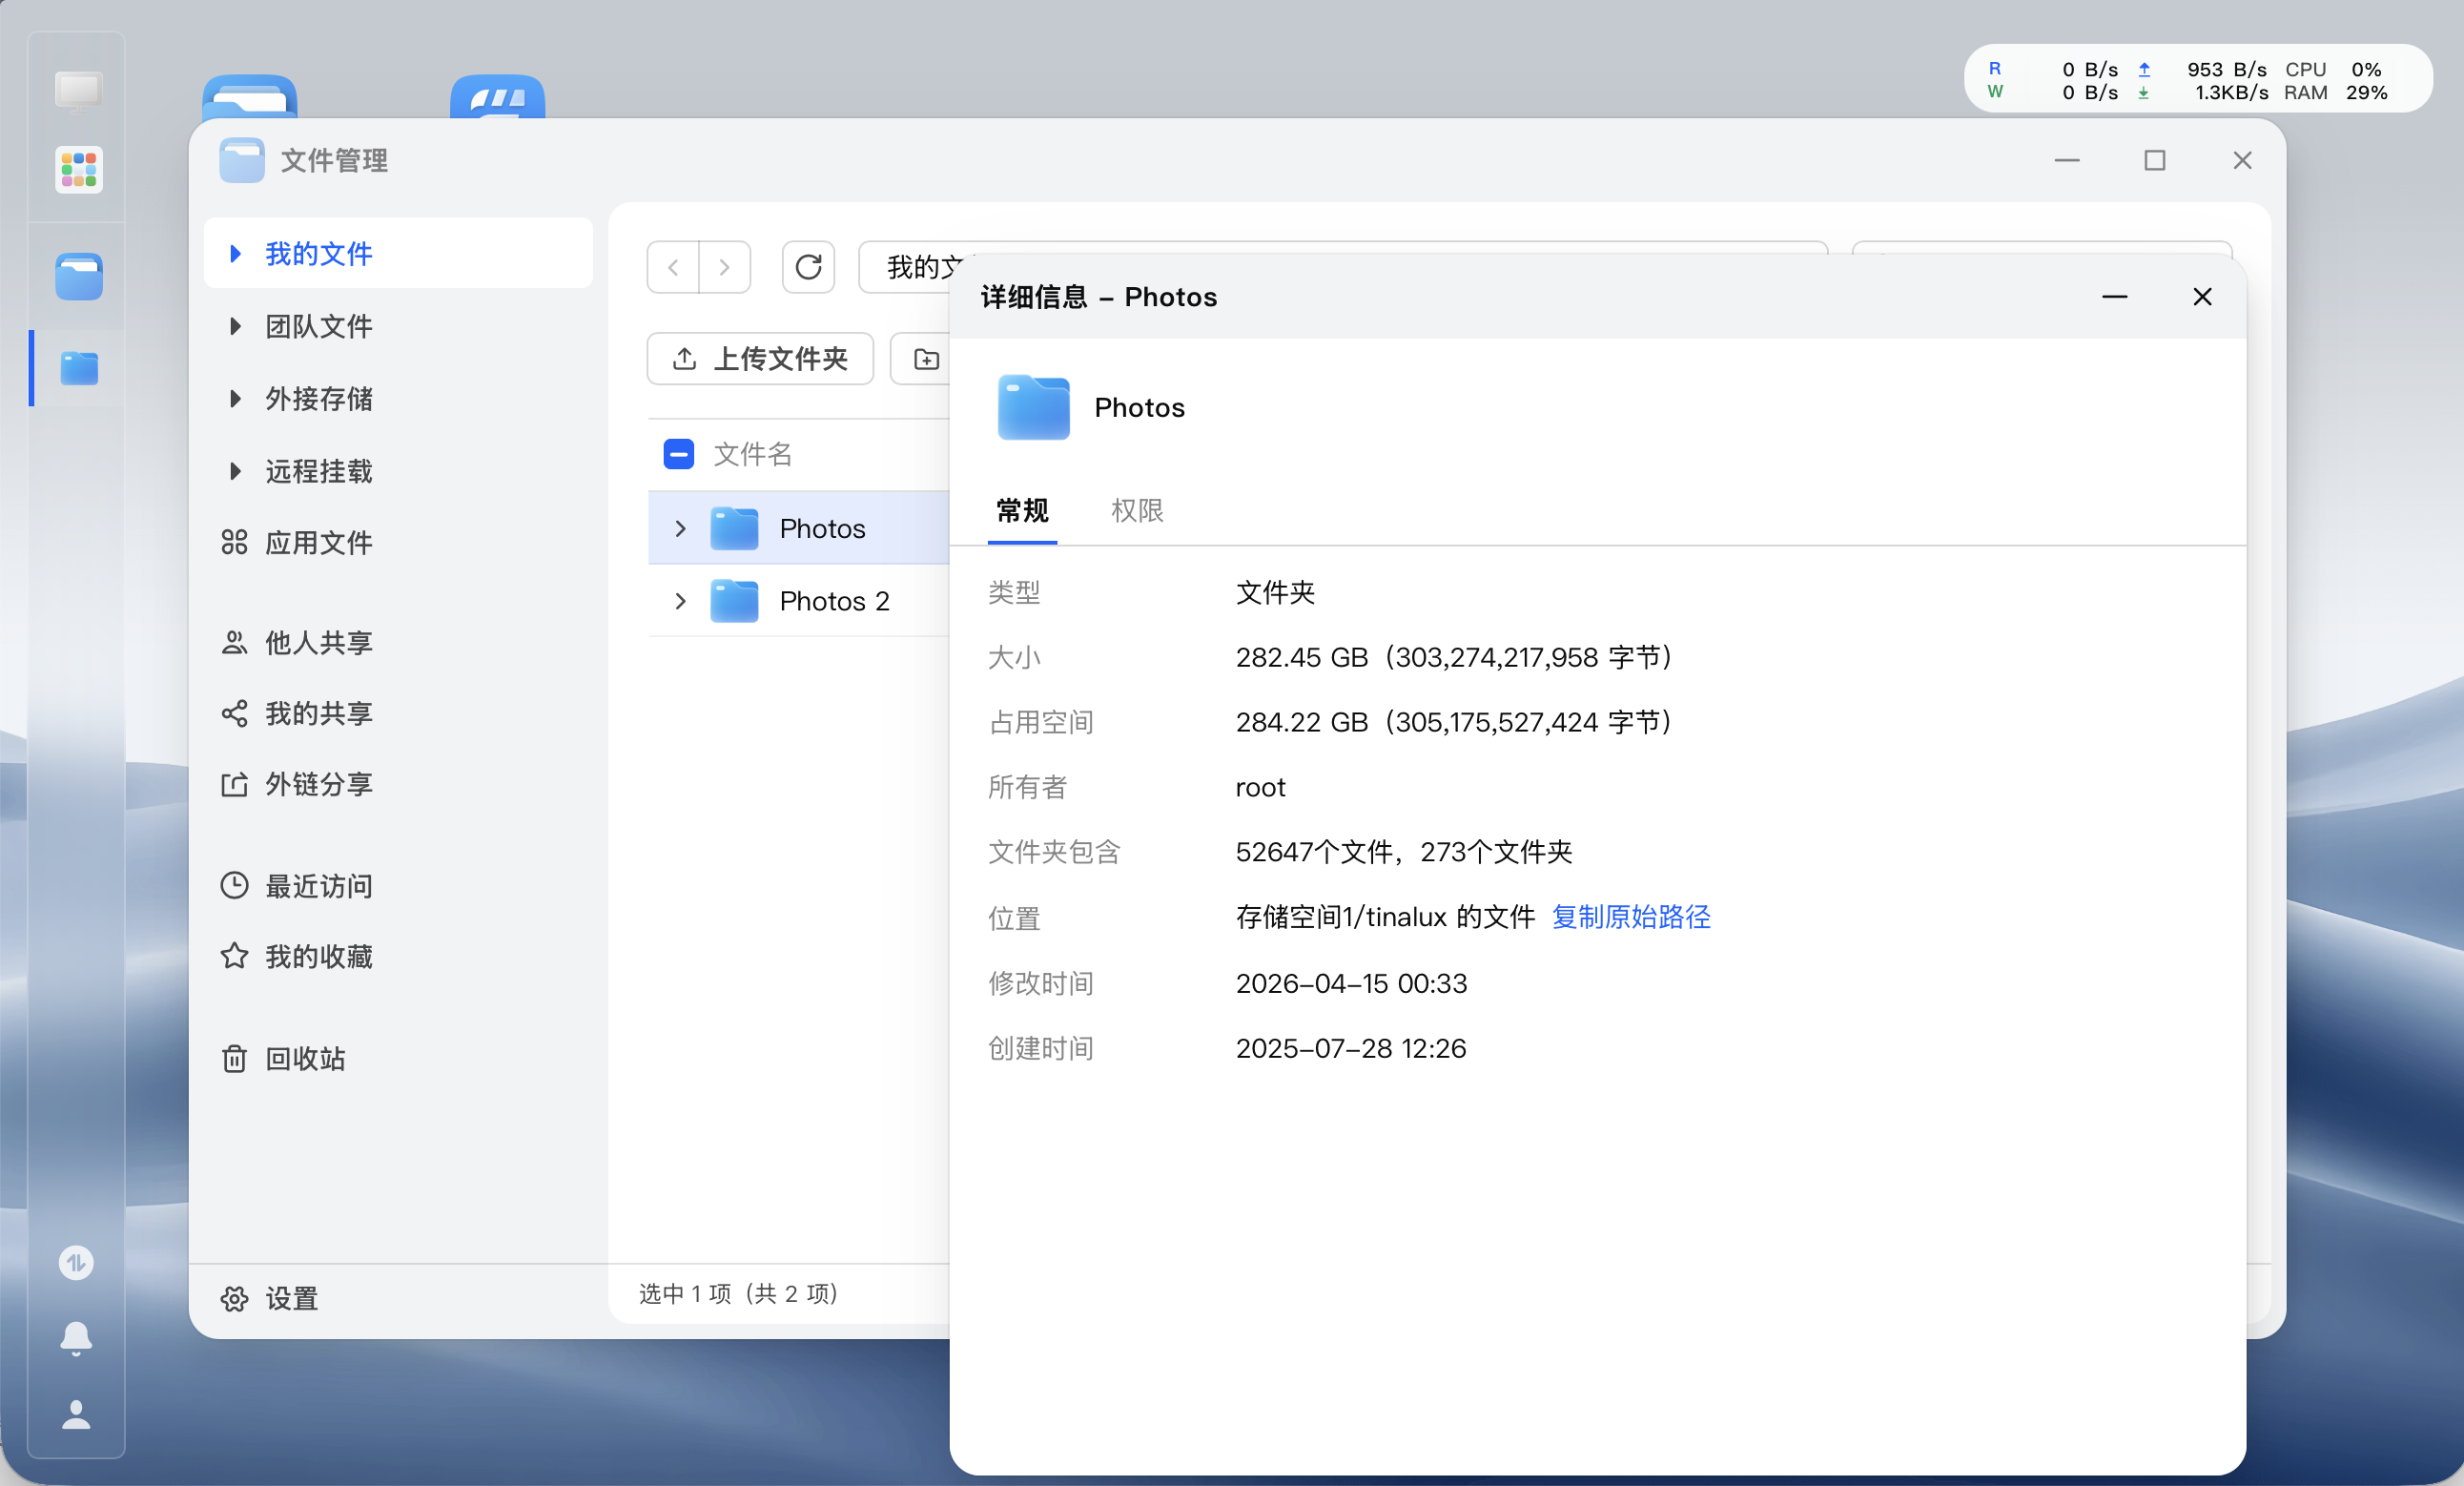Open the transfer tasks panel in the dock
Image resolution: width=2464 pixels, height=1486 pixels.
76,1262
